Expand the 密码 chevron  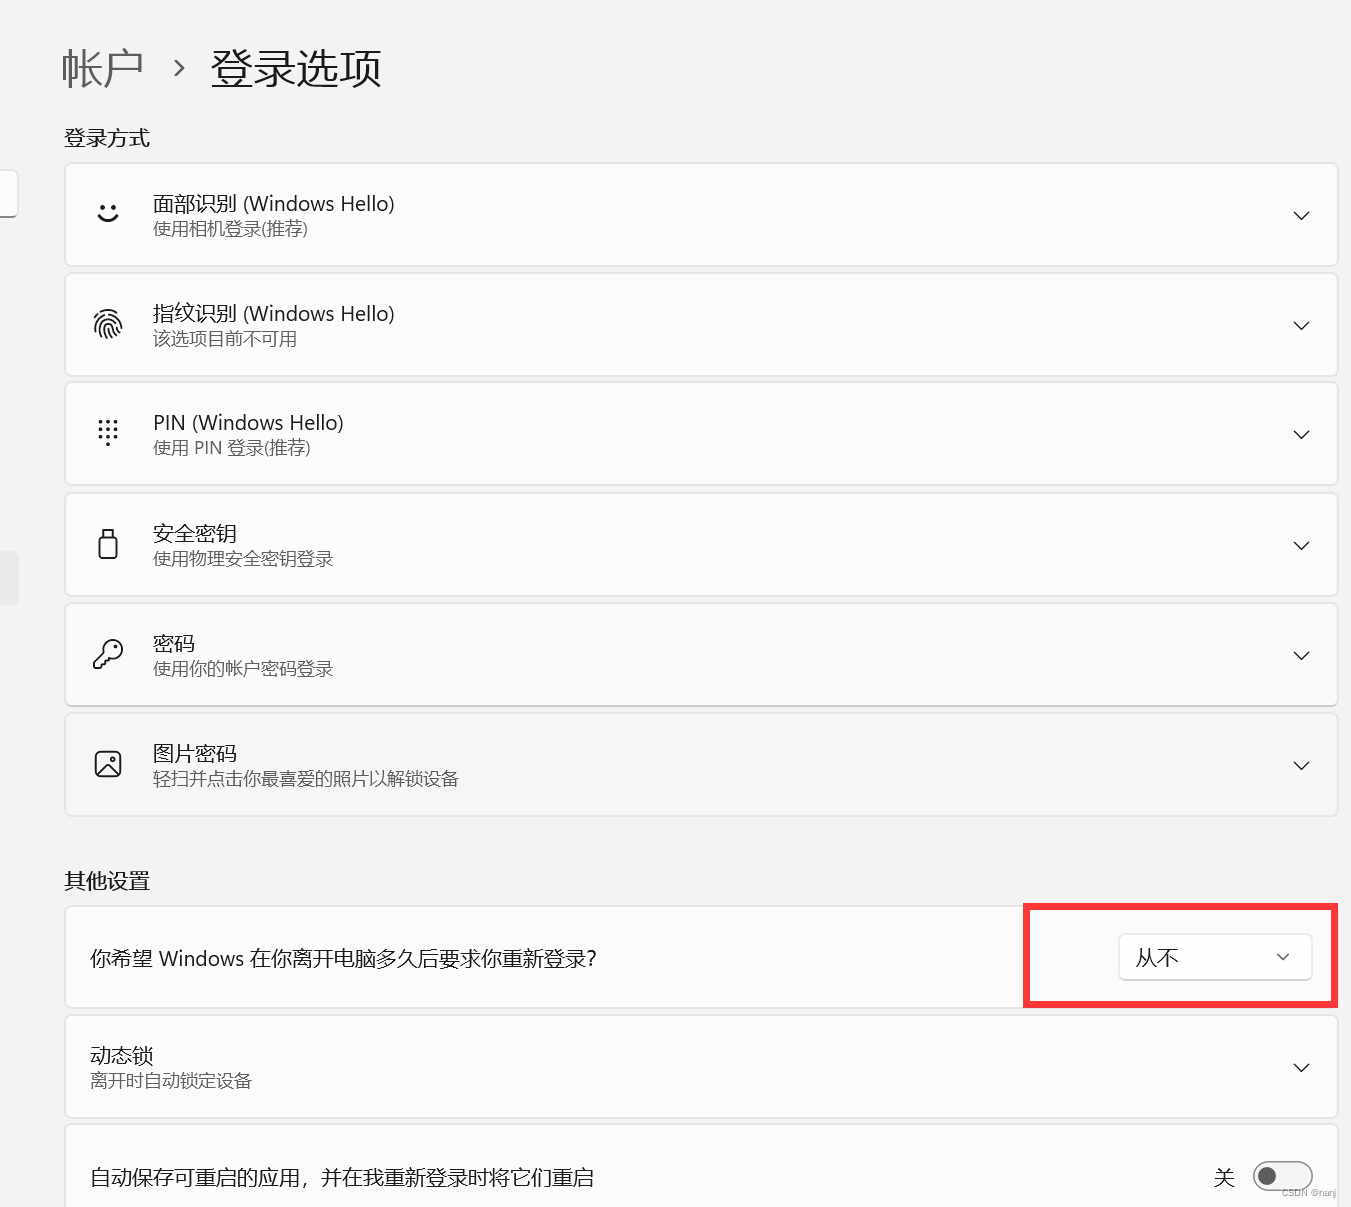pyautogui.click(x=1301, y=655)
